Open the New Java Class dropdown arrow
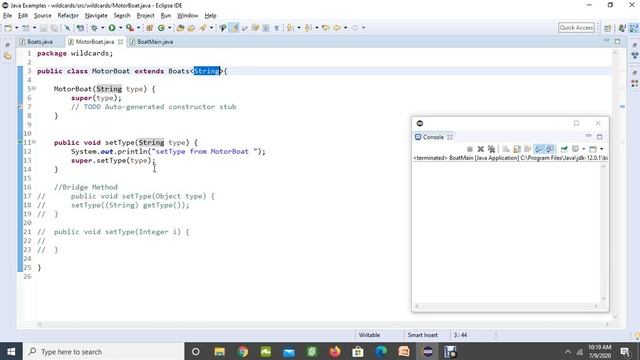The height and width of the screenshot is (360, 640). (170, 28)
